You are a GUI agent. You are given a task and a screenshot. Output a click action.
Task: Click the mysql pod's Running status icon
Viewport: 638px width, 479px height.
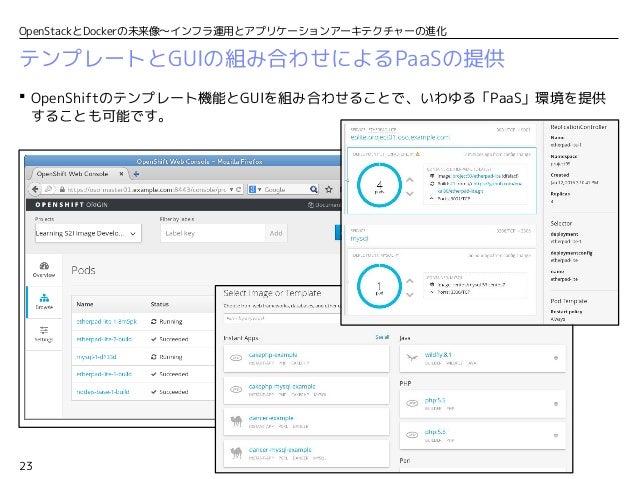coord(153,357)
